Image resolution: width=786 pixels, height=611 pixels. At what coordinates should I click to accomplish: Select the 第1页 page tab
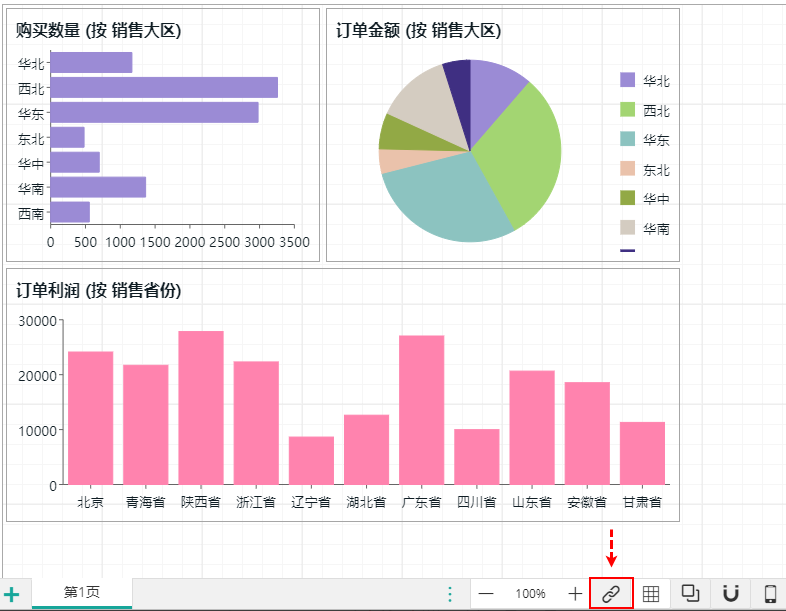point(82,592)
